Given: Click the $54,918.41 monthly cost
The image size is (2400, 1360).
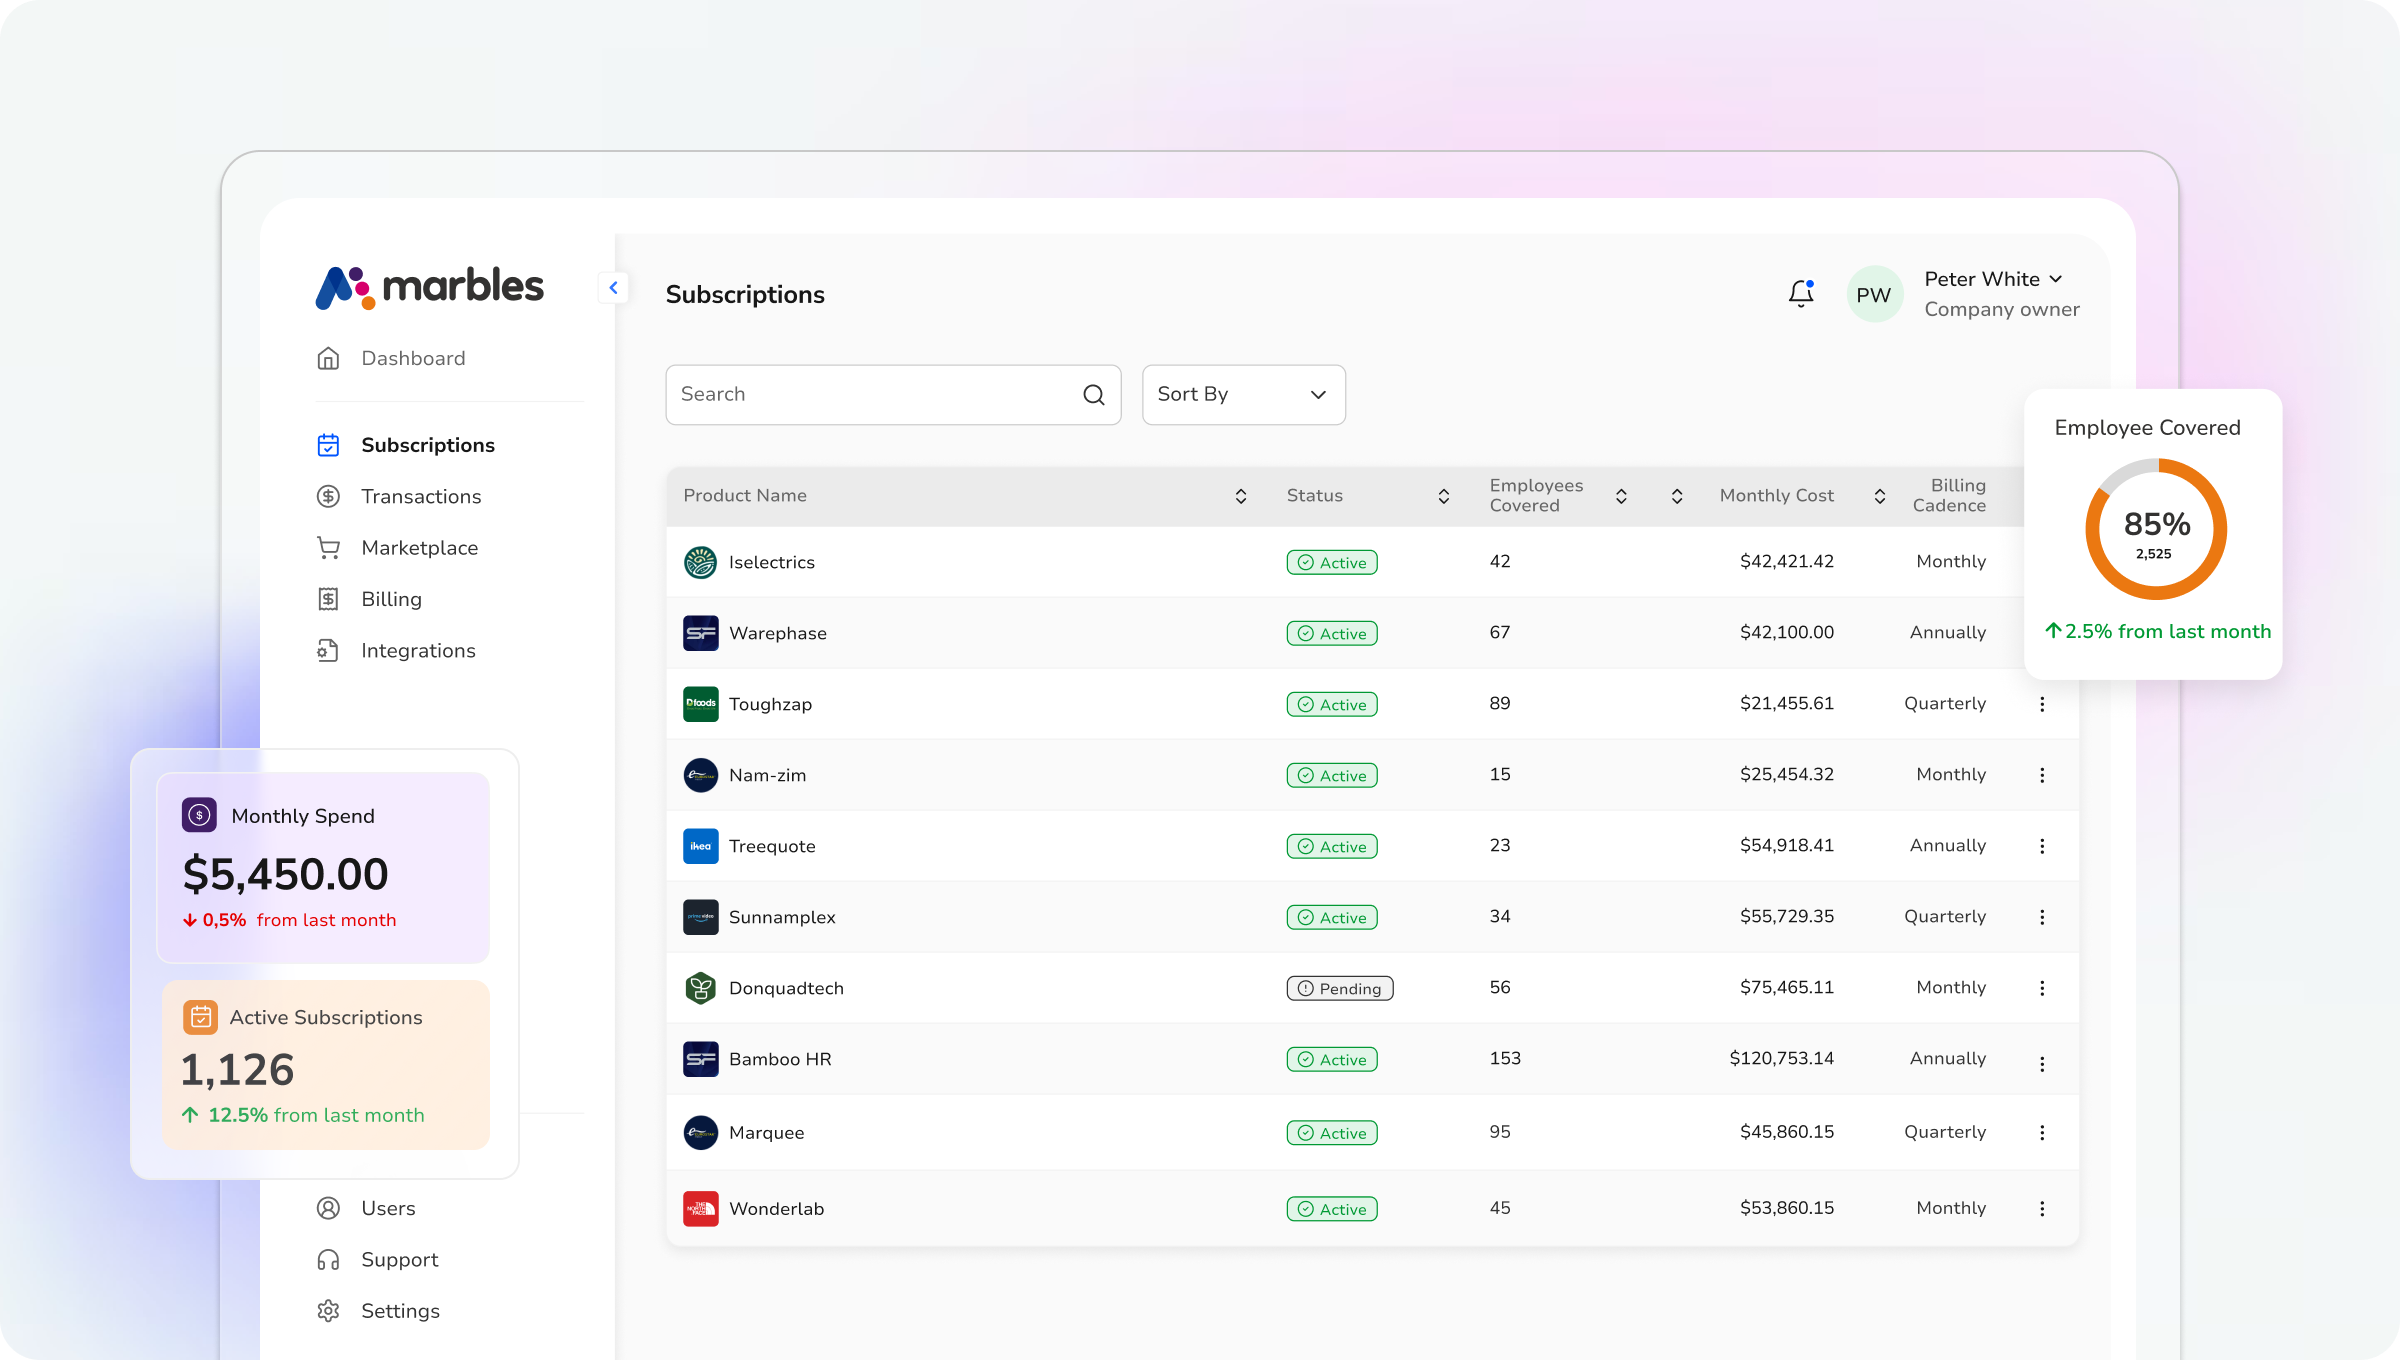Looking at the screenshot, I should pos(1787,845).
